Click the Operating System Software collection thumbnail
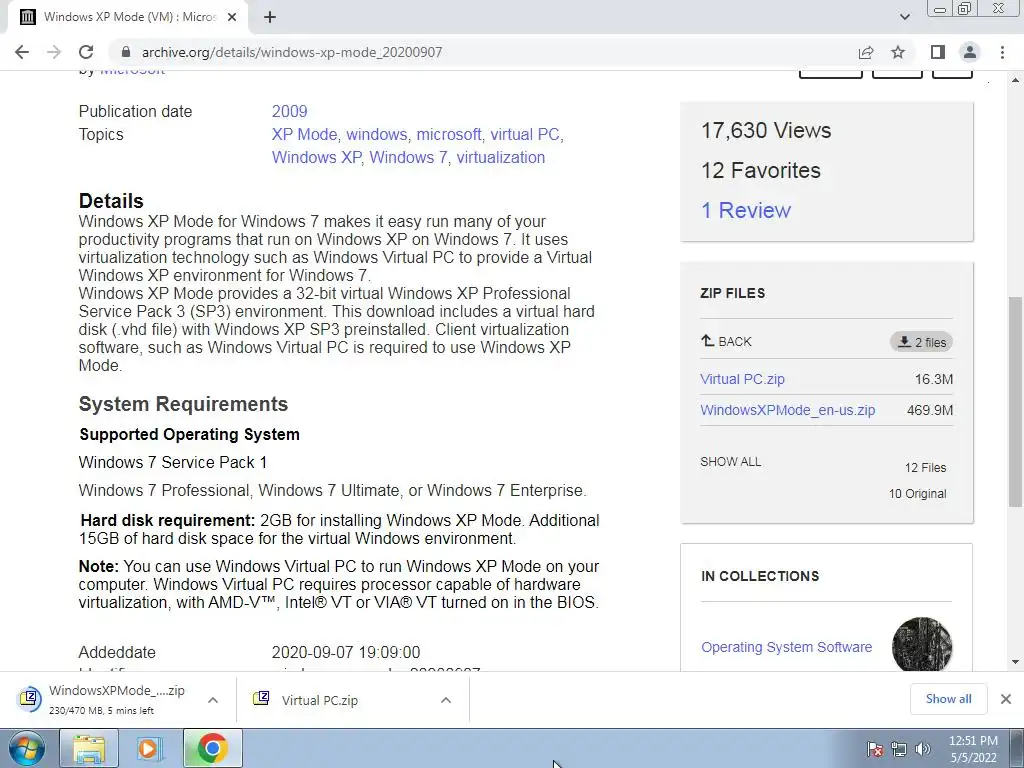The height and width of the screenshot is (768, 1024). point(922,645)
